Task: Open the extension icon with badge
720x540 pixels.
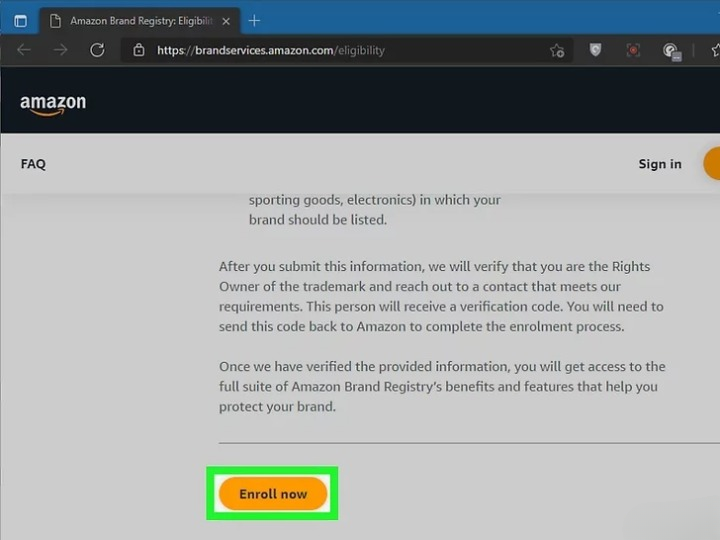Action: point(671,51)
